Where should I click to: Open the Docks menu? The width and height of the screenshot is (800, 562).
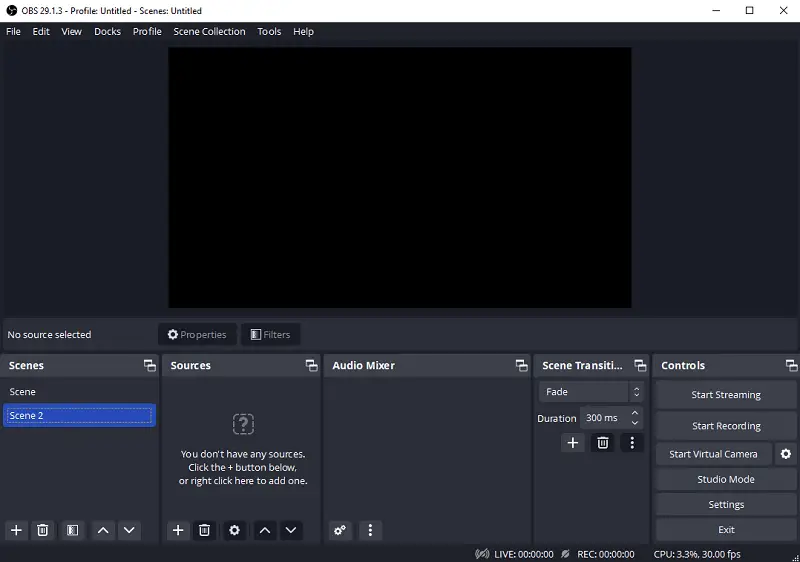click(107, 32)
